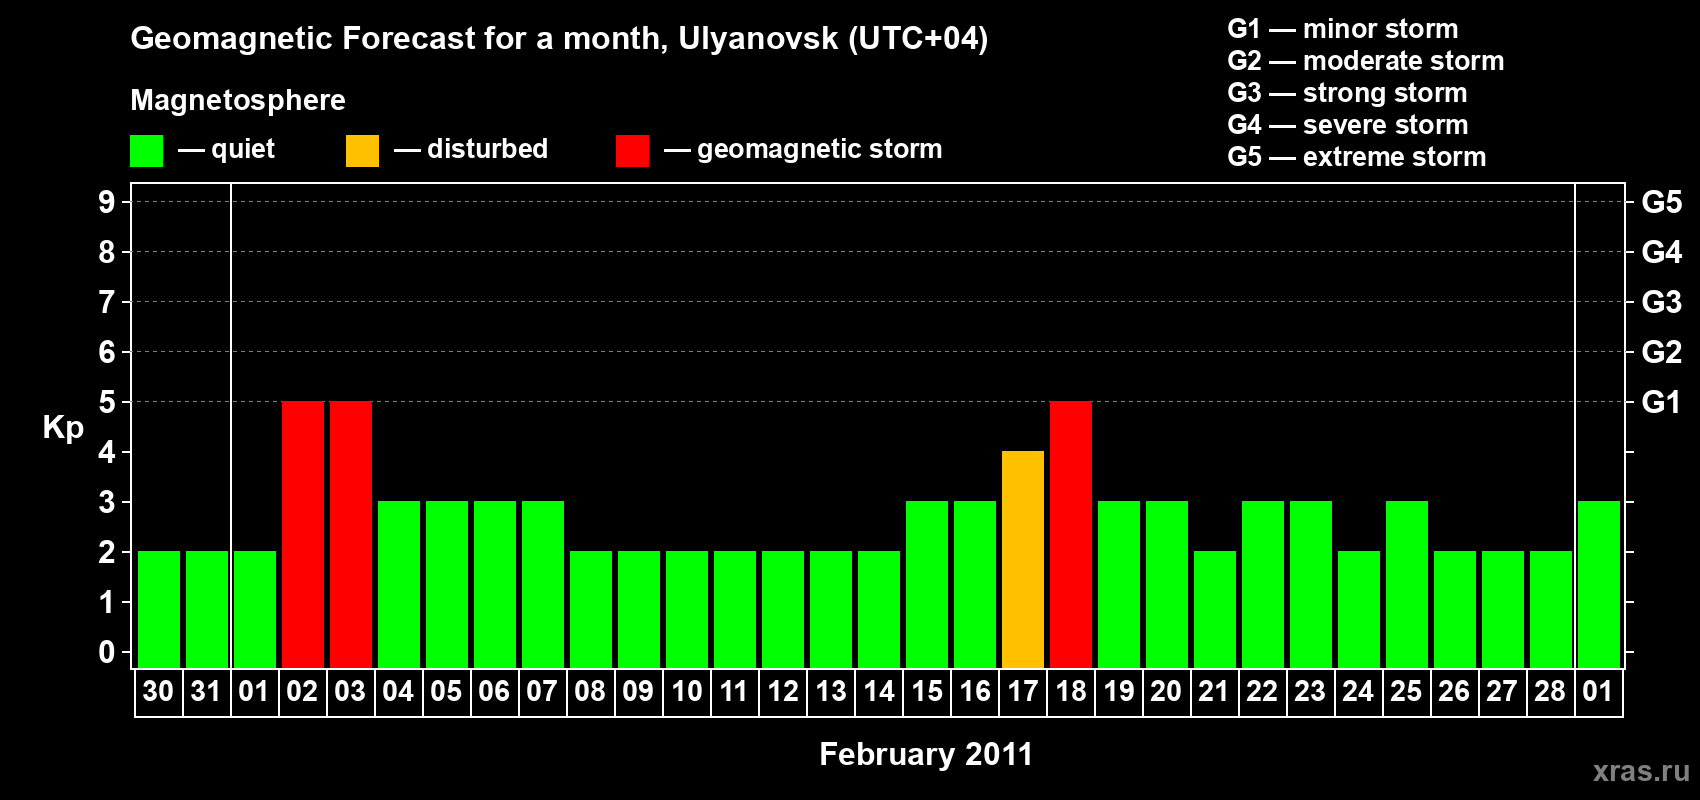Select the red bar for February 02
Screen dimensions: 1700x800
tap(303, 534)
